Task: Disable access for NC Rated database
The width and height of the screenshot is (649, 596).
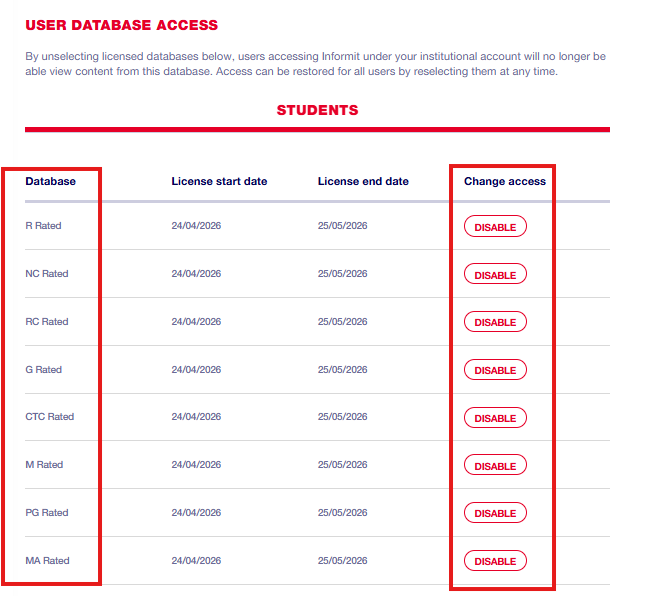Action: click(495, 274)
